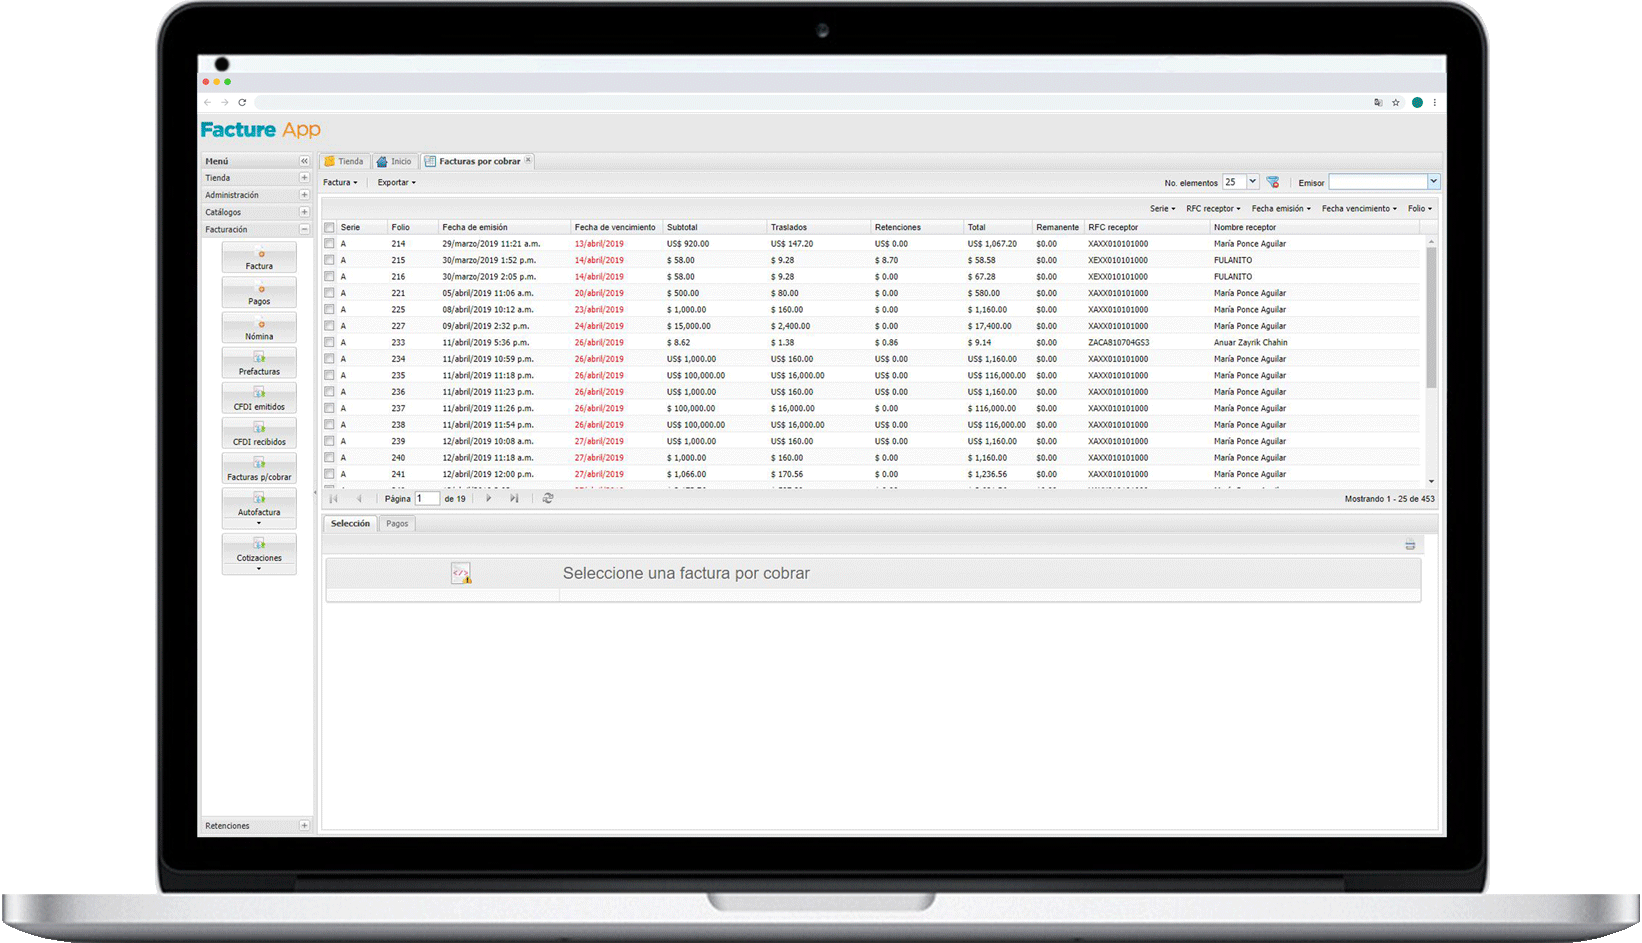Open the Emisor combo box dropdown
Image resolution: width=1642 pixels, height=943 pixels.
click(x=1434, y=182)
